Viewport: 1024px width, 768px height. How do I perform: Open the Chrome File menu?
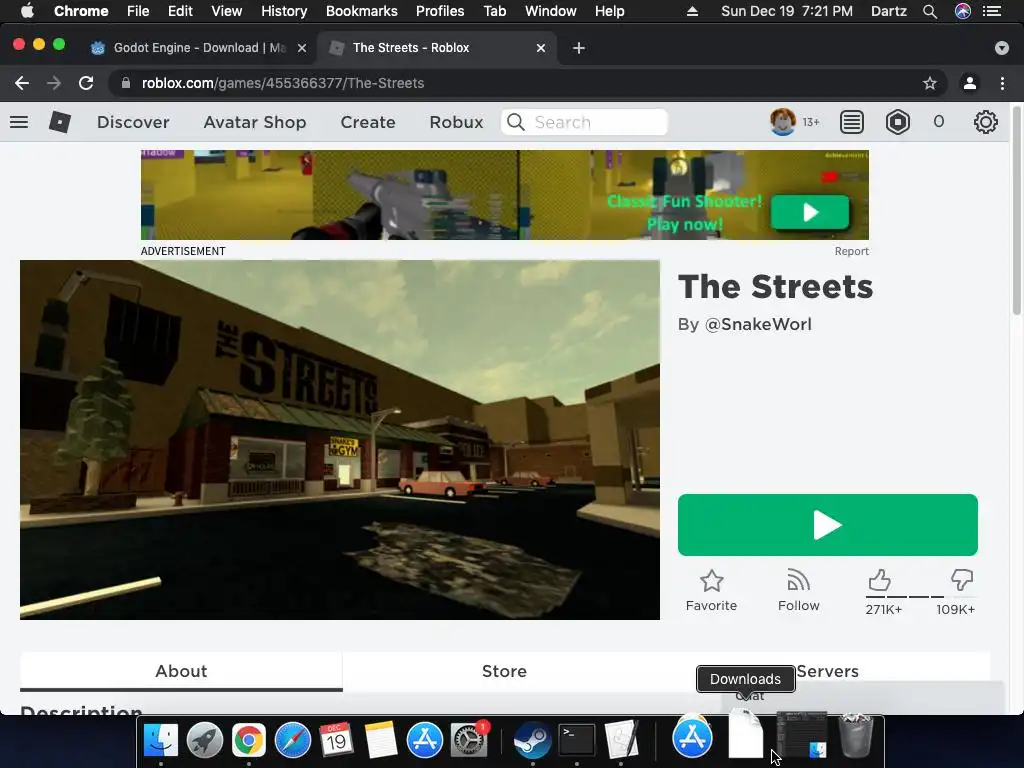pyautogui.click(x=138, y=11)
